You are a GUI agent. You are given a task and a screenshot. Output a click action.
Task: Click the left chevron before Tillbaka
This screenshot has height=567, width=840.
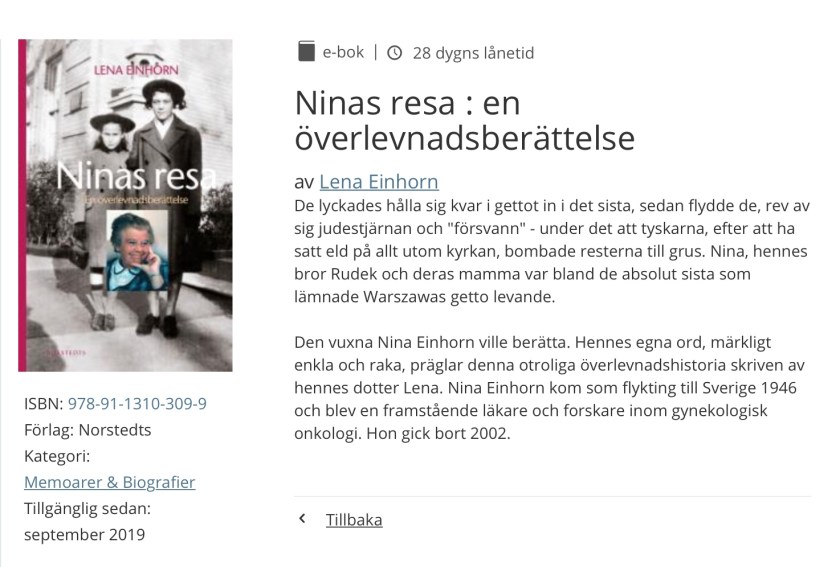pyautogui.click(x=302, y=520)
